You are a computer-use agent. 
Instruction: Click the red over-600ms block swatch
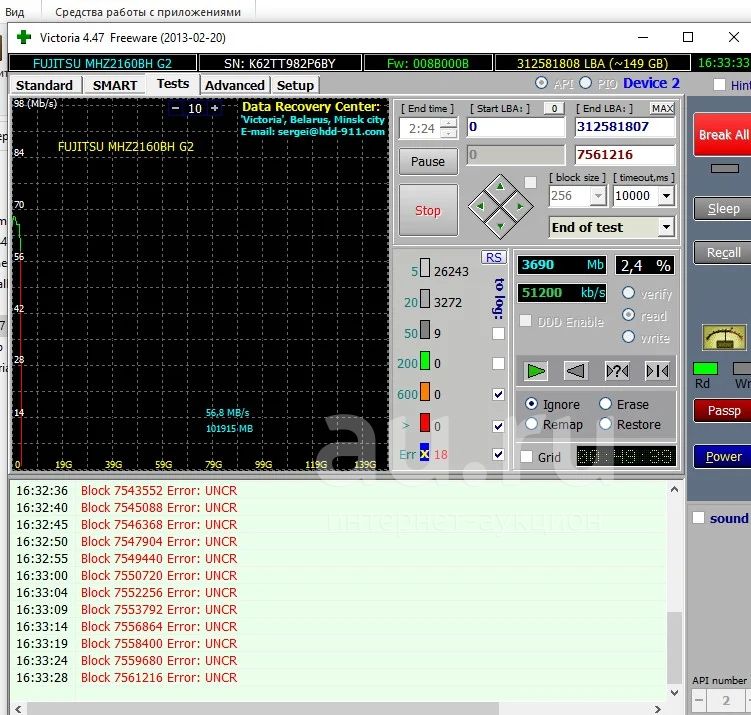point(425,422)
